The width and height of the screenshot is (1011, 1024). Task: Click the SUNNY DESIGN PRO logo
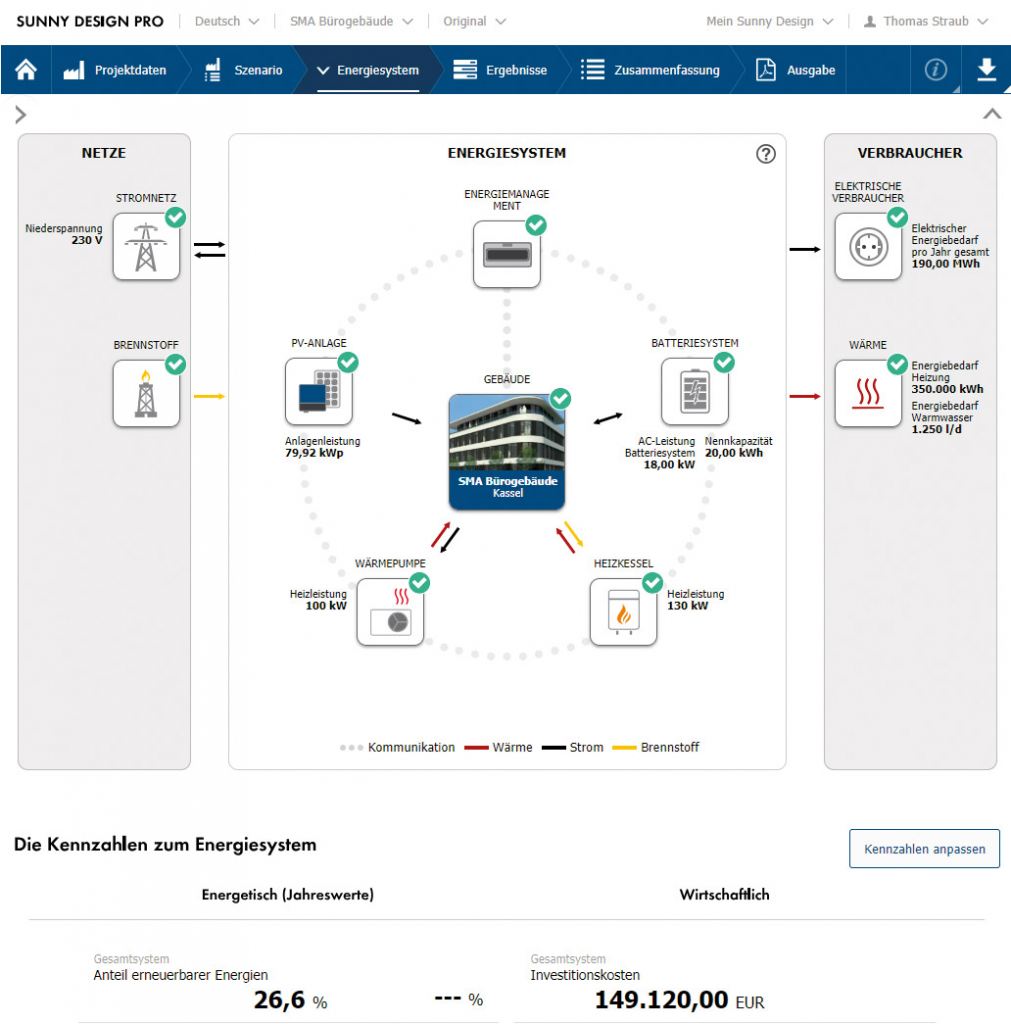90,22
